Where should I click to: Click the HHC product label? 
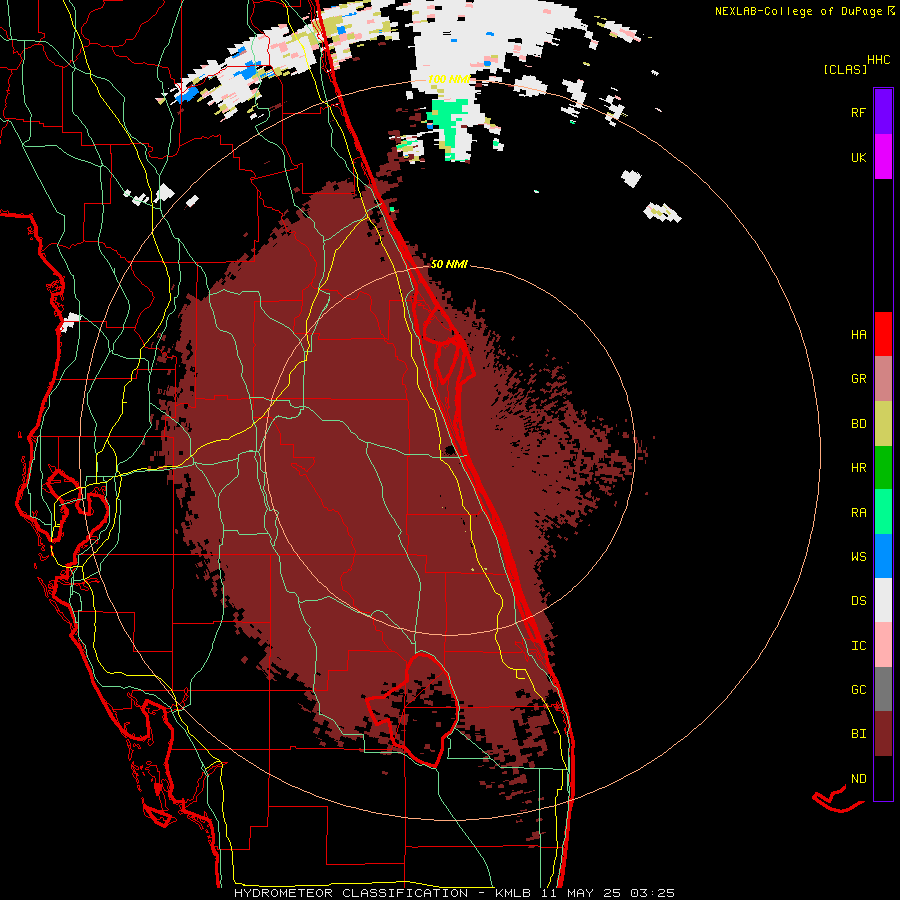tap(879, 60)
